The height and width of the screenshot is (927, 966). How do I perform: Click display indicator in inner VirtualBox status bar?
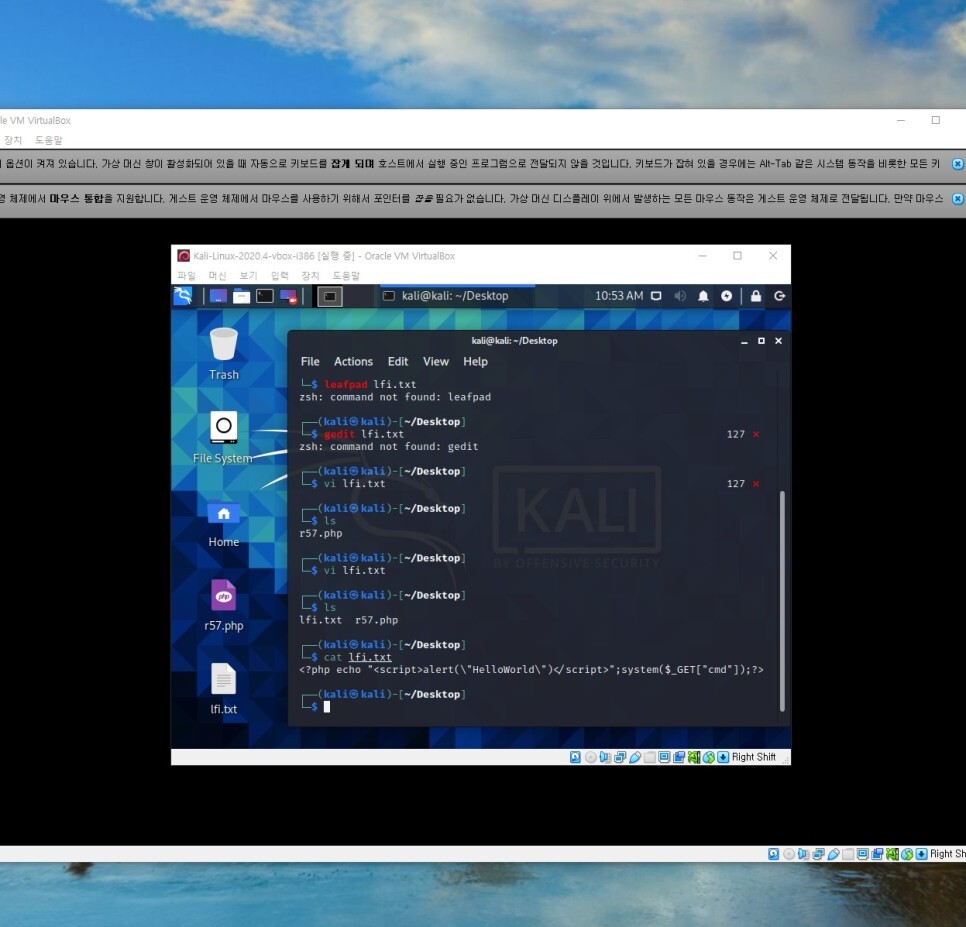664,757
